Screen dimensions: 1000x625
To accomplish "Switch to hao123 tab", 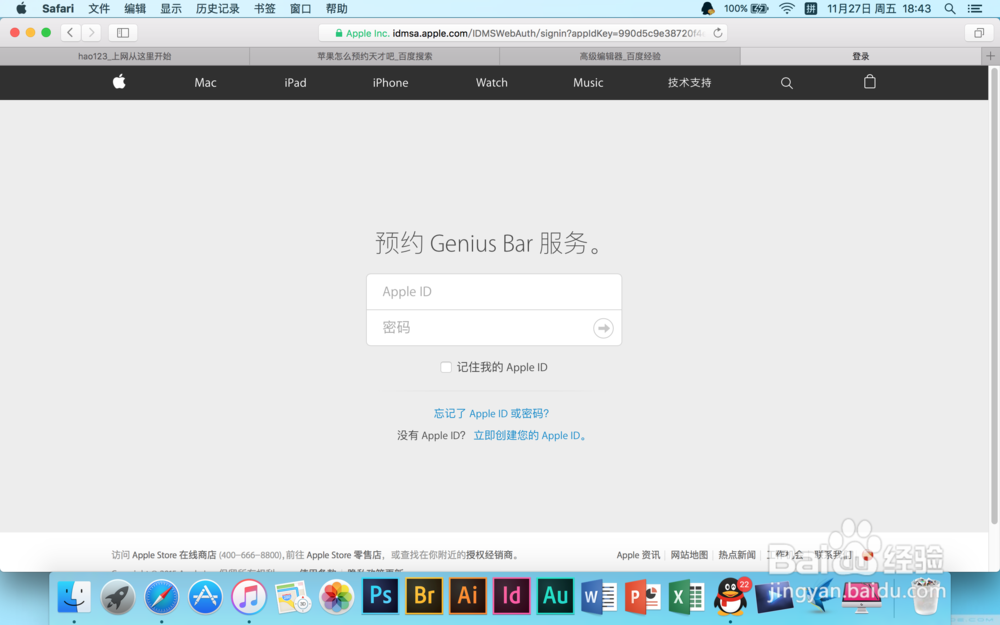I will click(124, 56).
